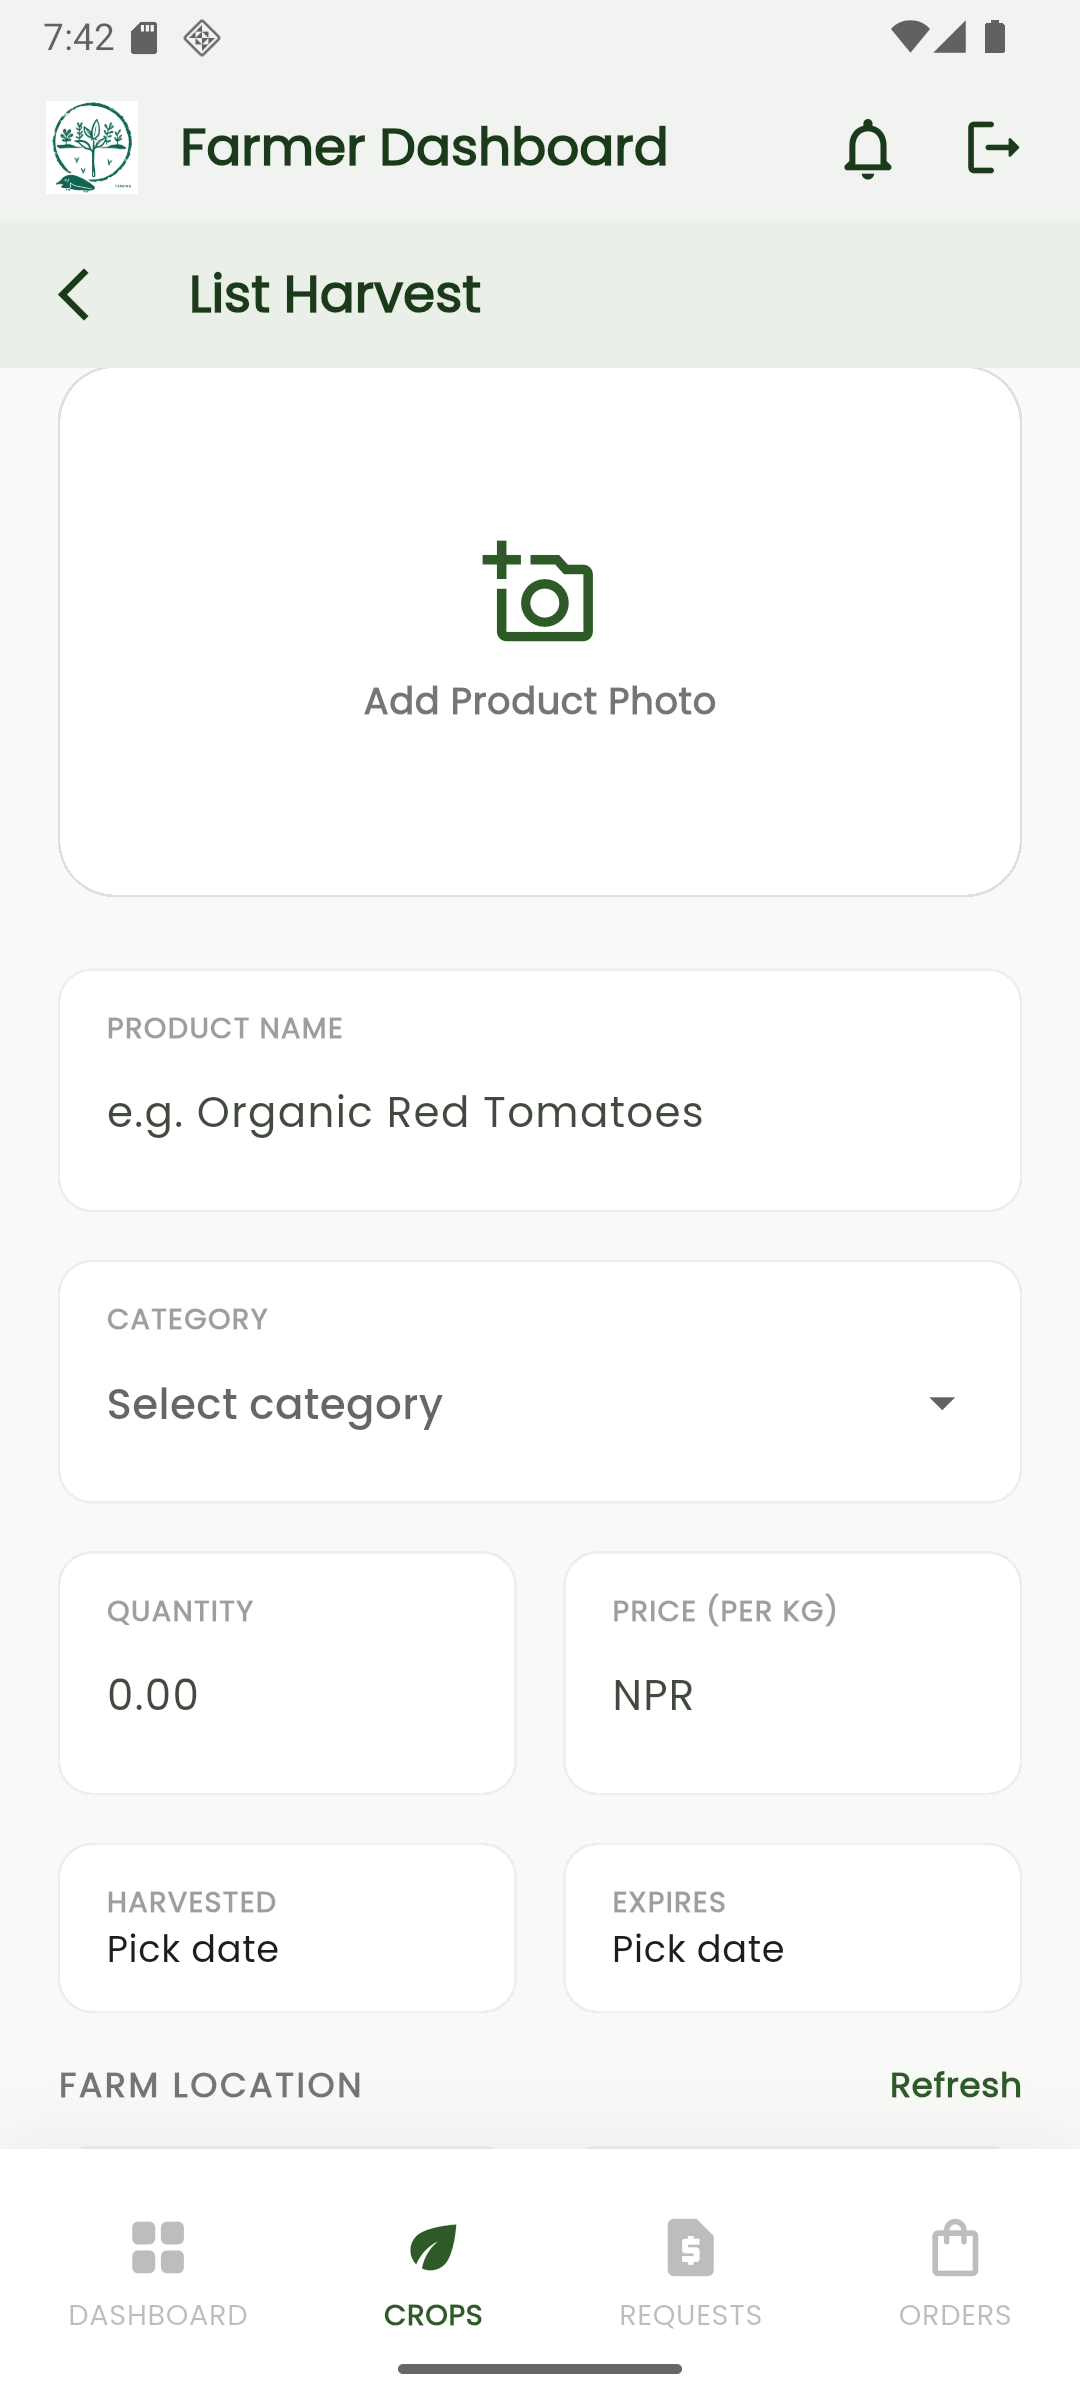The image size is (1080, 2400).
Task: Tap the Crops leaf icon
Action: pyautogui.click(x=433, y=2247)
